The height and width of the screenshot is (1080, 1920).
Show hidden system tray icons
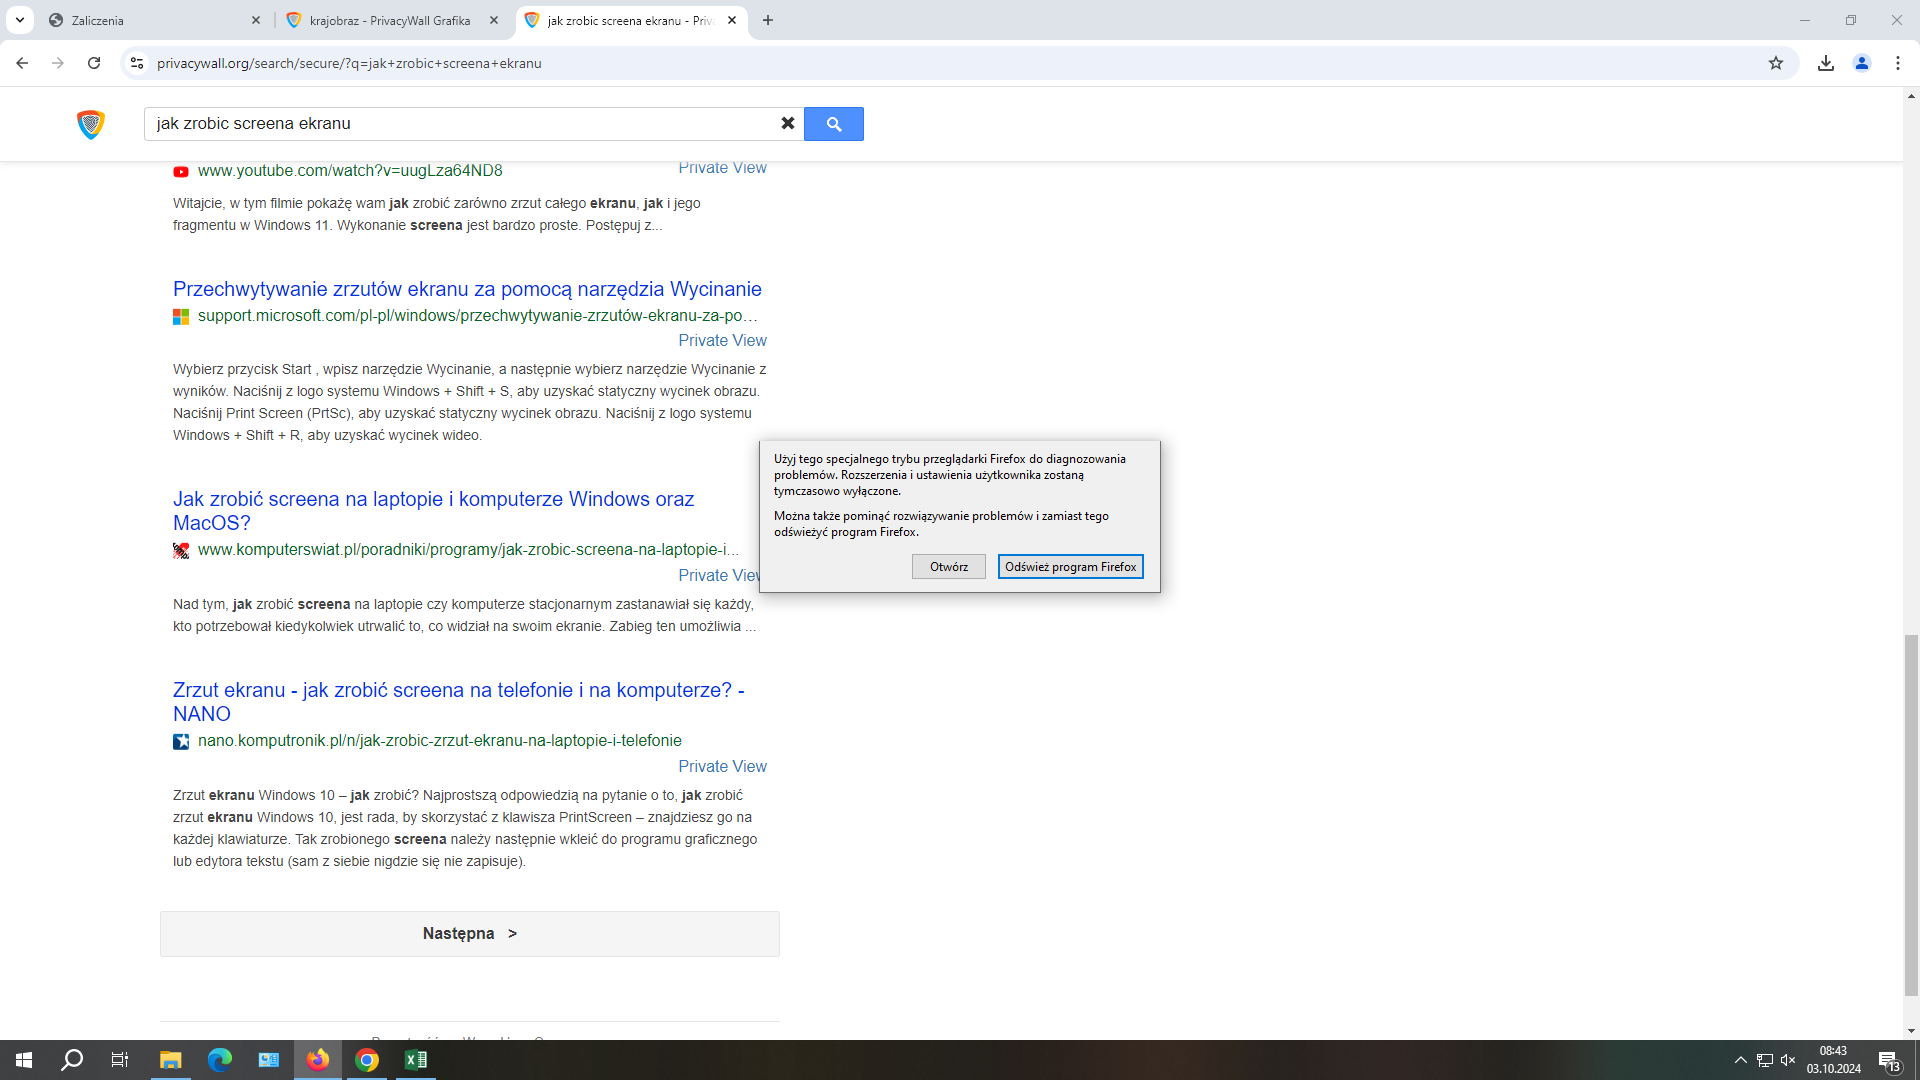click(1740, 1060)
